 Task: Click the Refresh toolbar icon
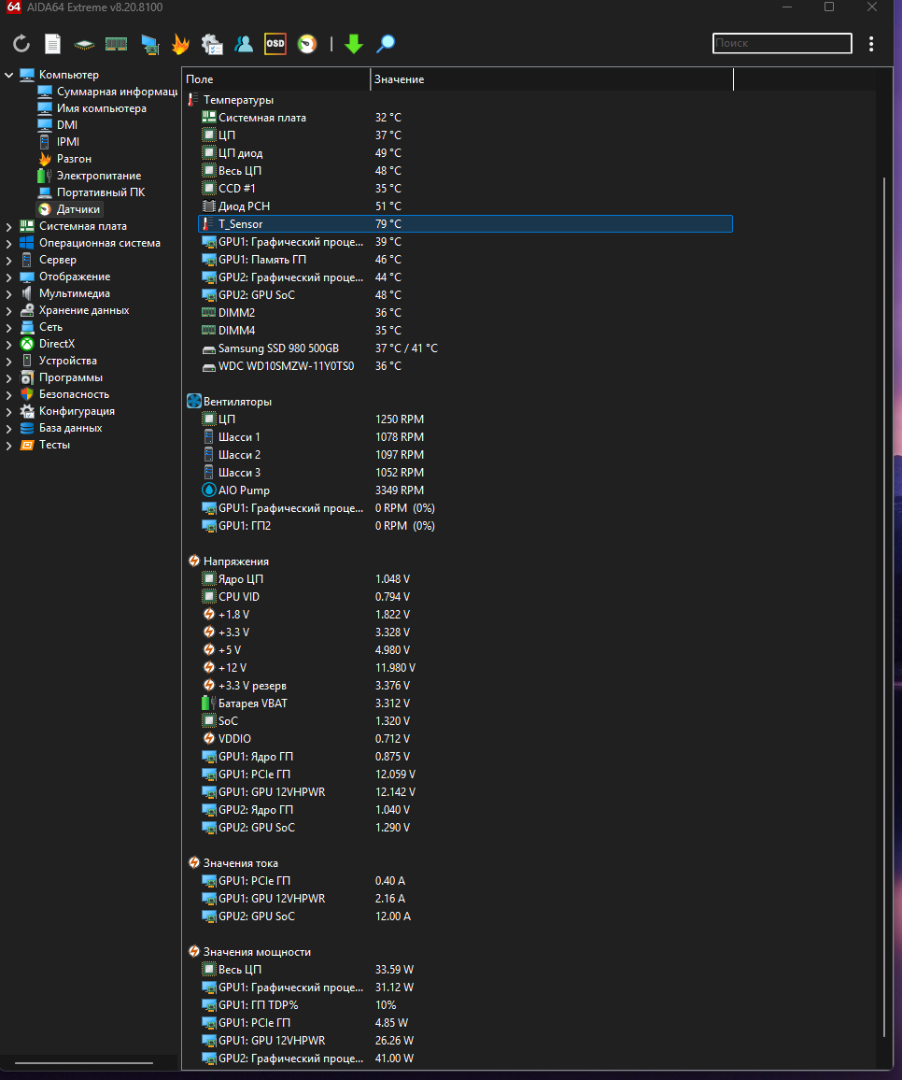coord(21,44)
